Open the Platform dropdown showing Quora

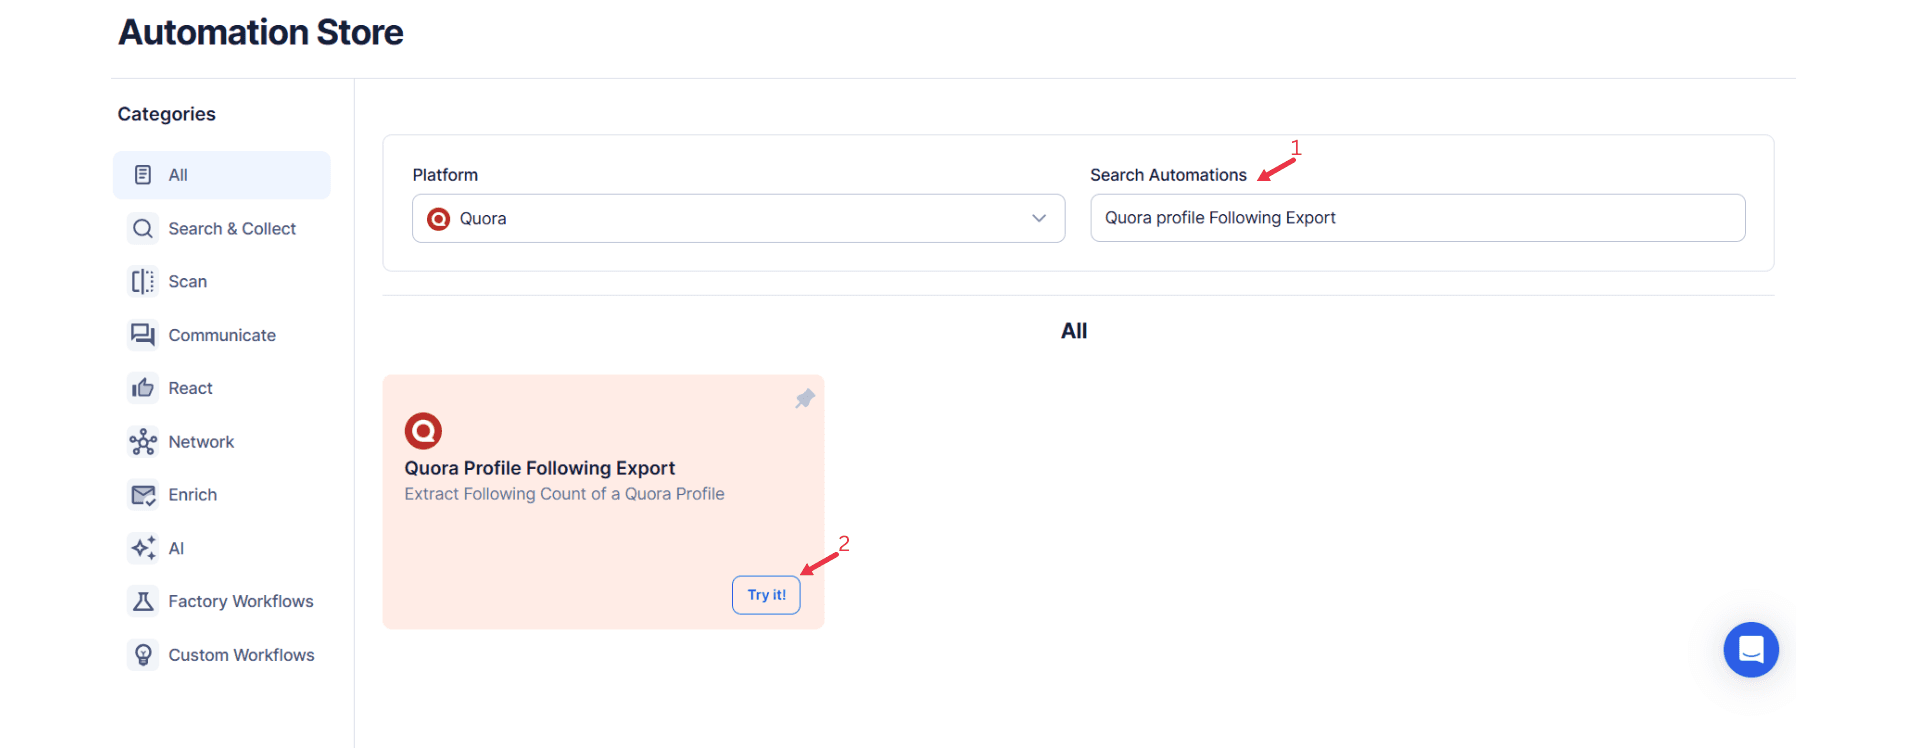point(738,218)
